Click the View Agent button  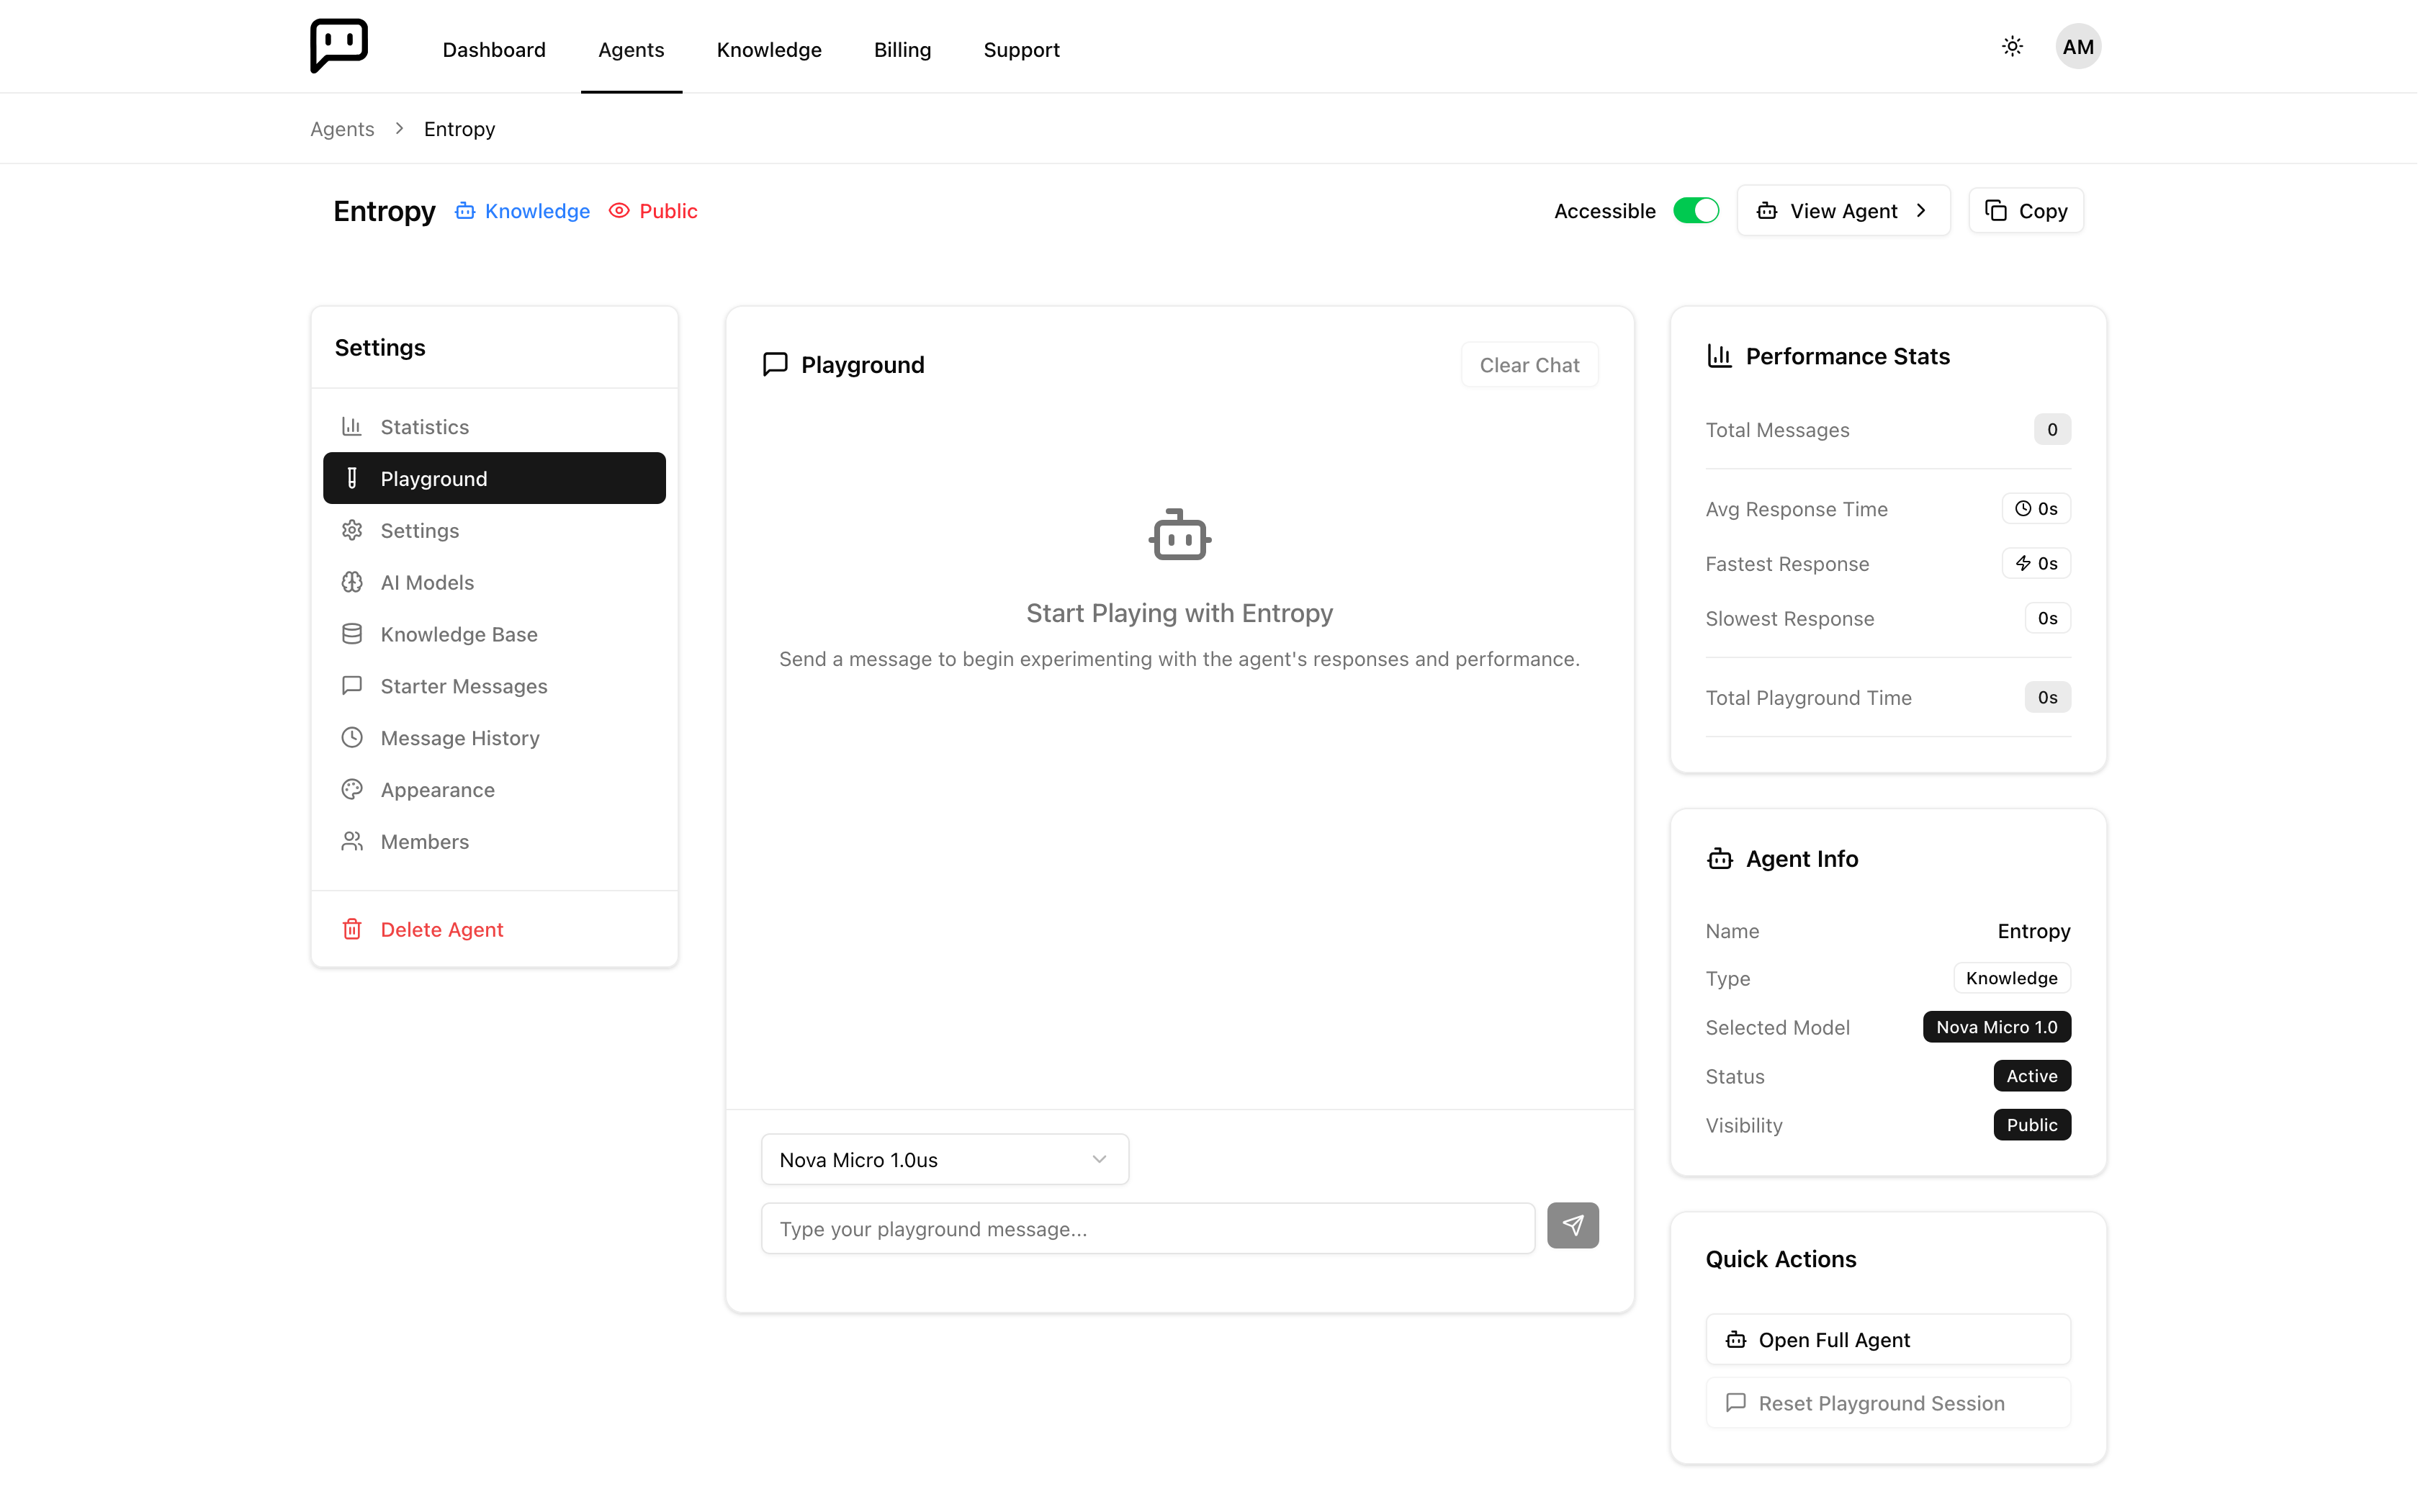[1843, 211]
